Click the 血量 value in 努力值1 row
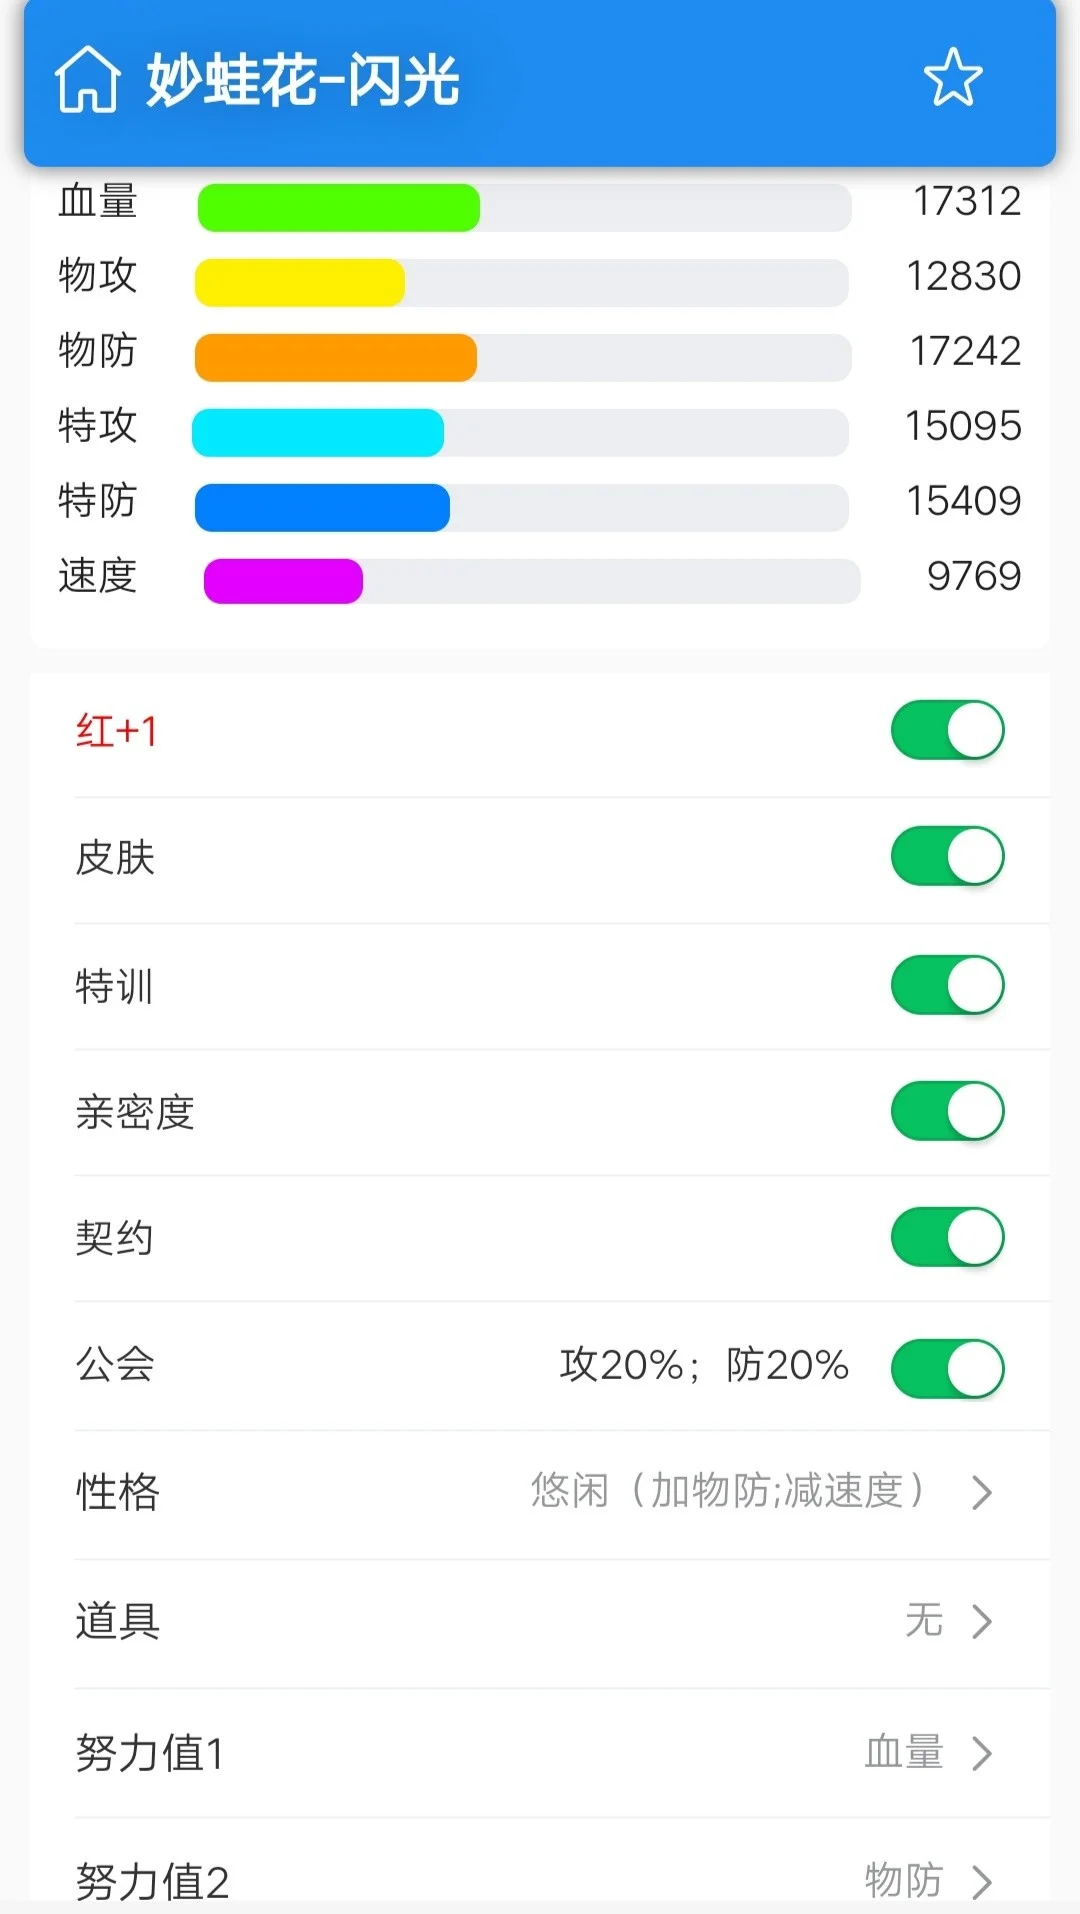 tap(905, 1752)
